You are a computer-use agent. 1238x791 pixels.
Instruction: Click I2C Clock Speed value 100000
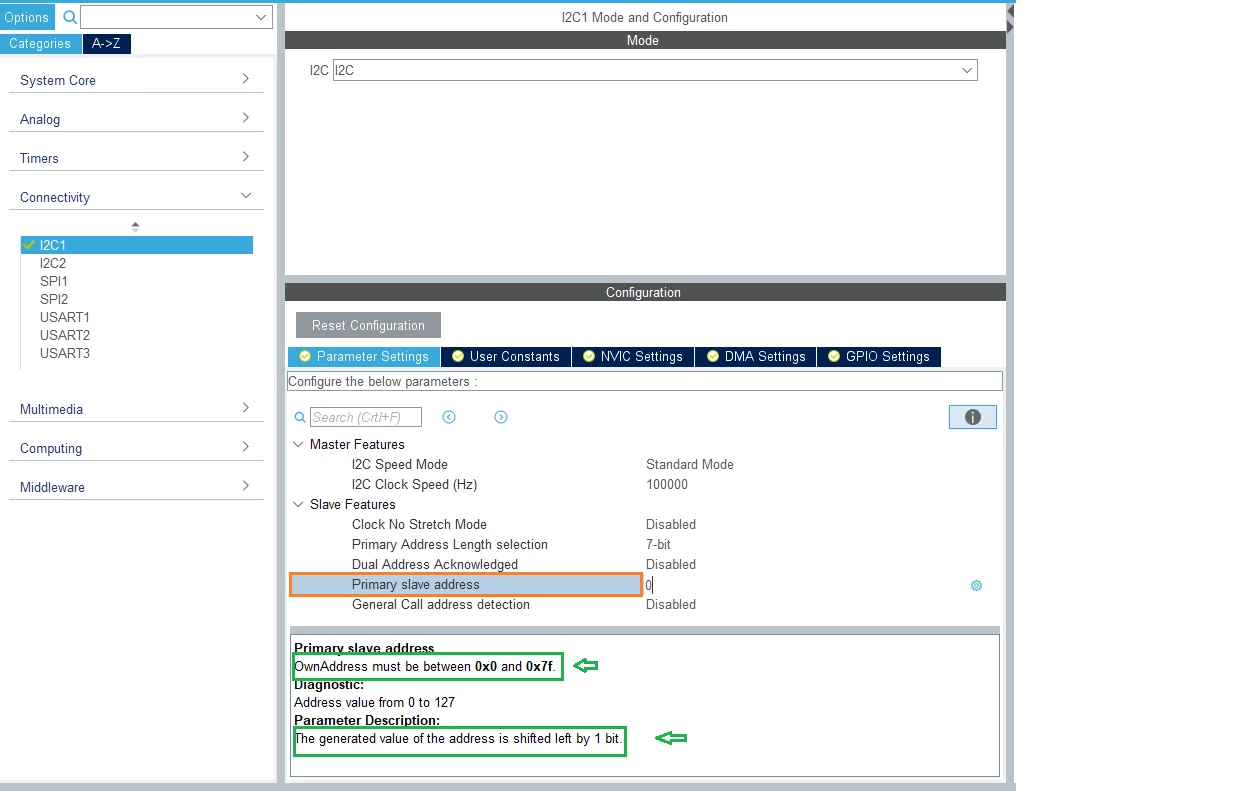pos(667,484)
